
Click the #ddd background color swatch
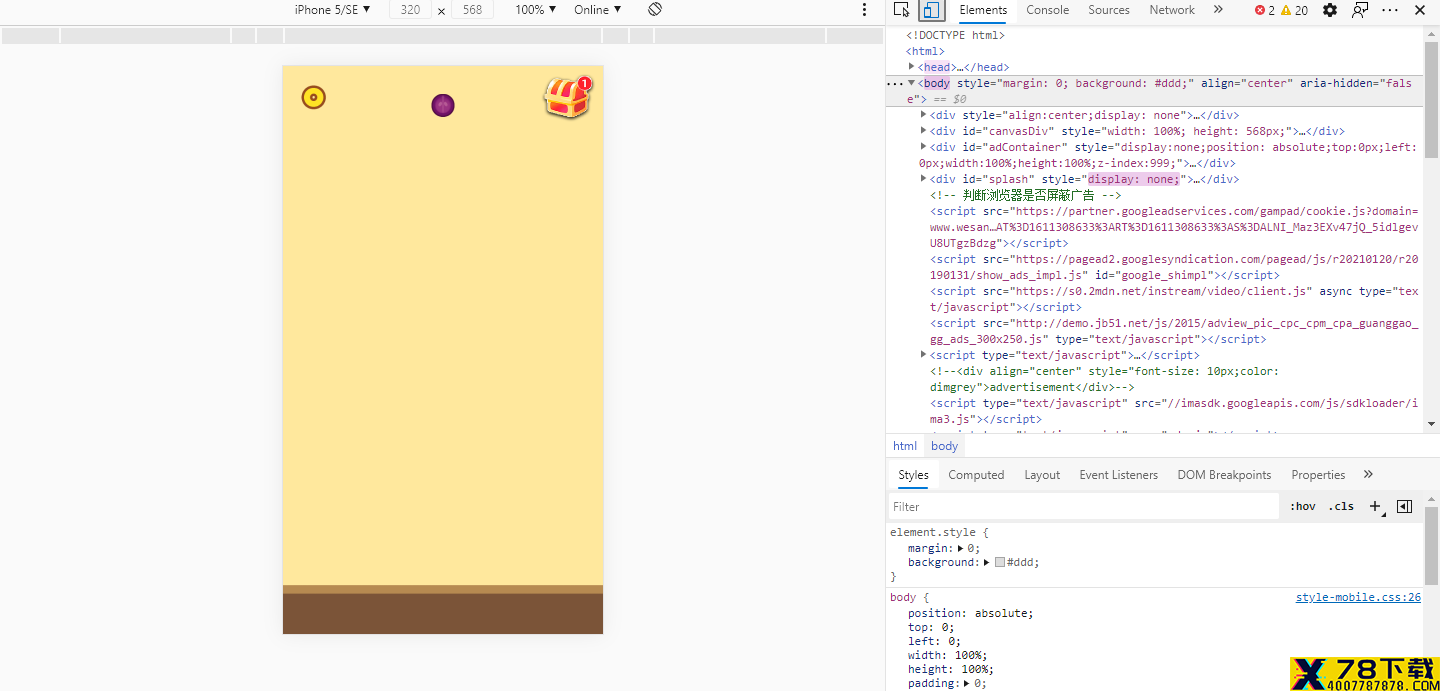1000,562
